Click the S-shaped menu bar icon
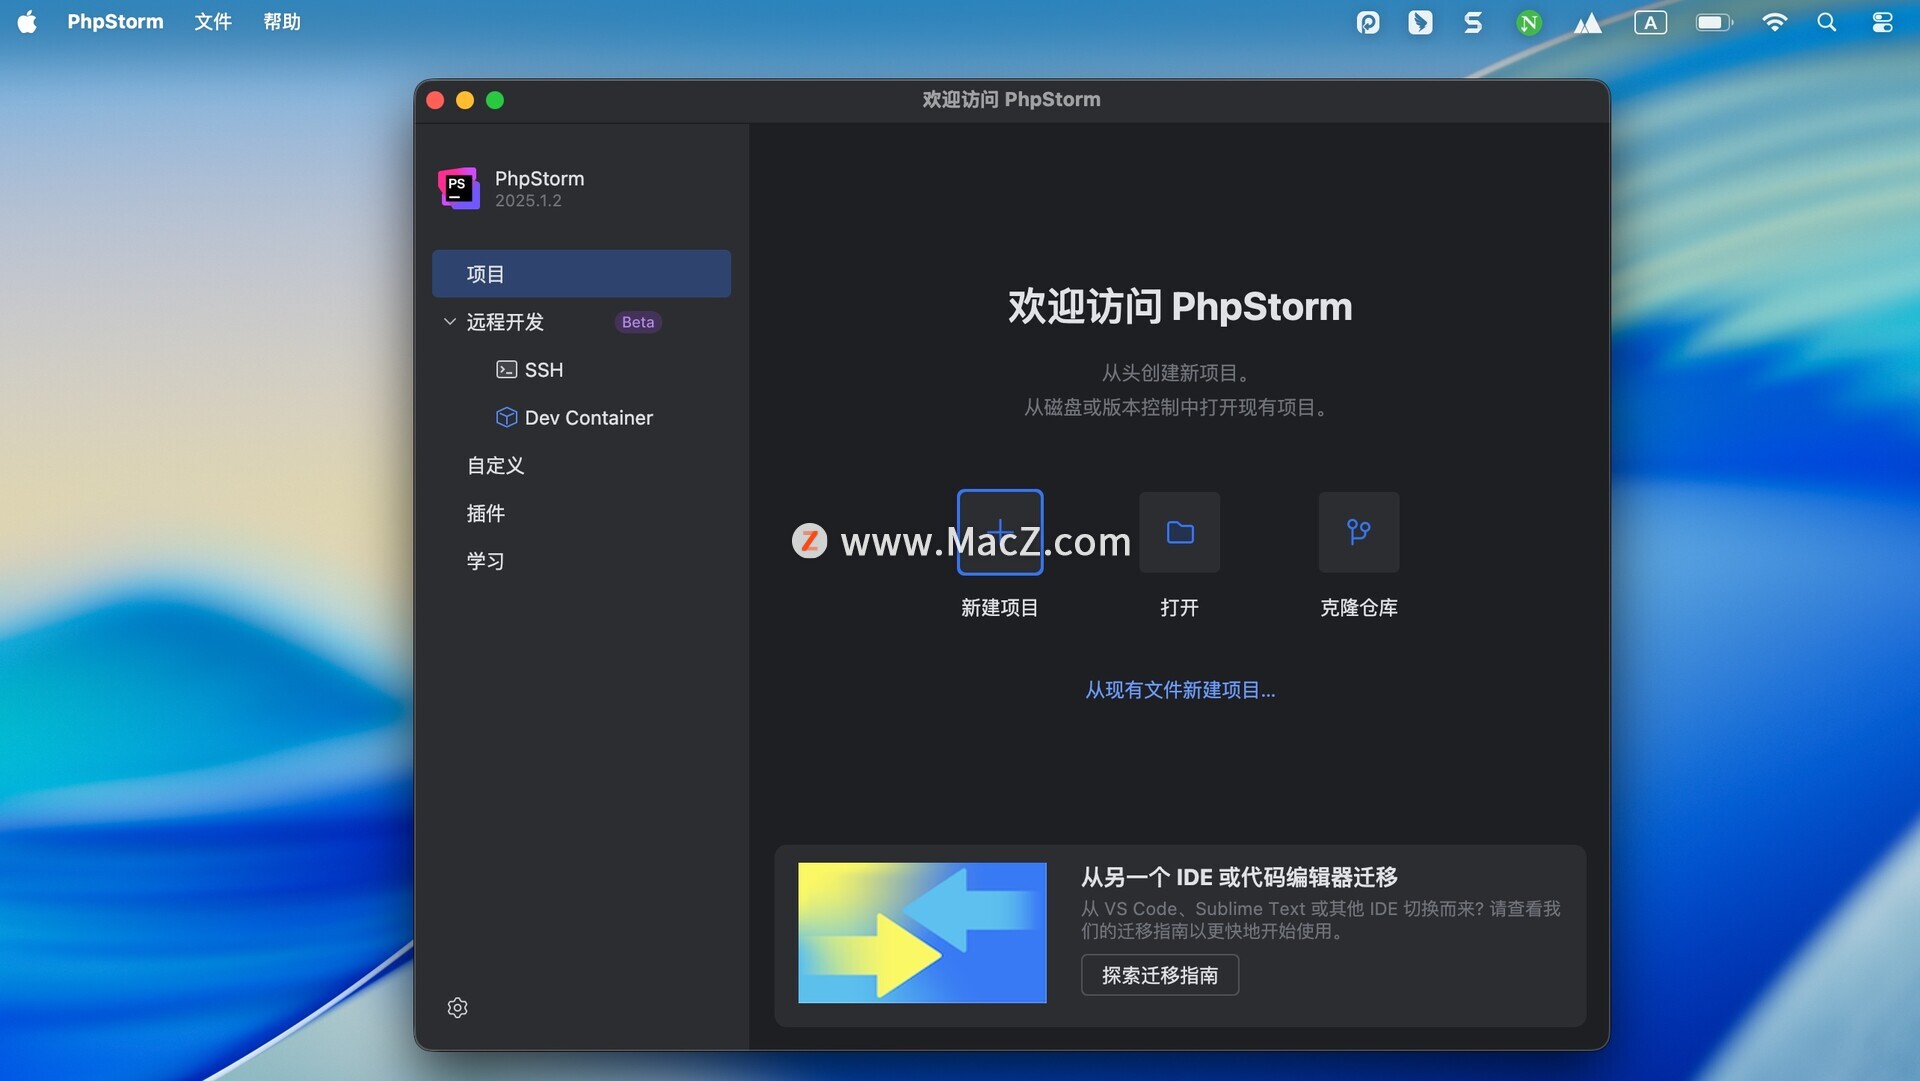1920x1081 pixels. point(1473,22)
